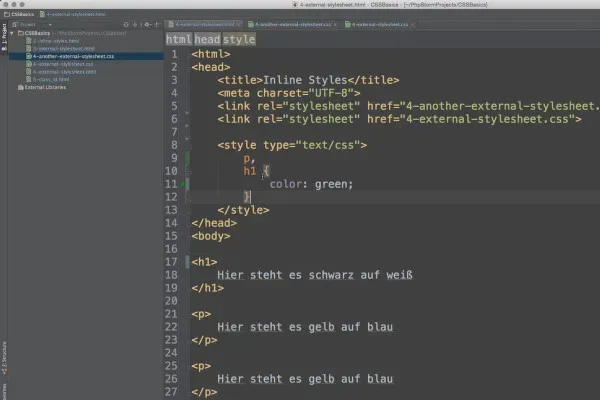The width and height of the screenshot is (600, 400).
Task: Click the h1 selector on line 10
Action: coord(249,171)
